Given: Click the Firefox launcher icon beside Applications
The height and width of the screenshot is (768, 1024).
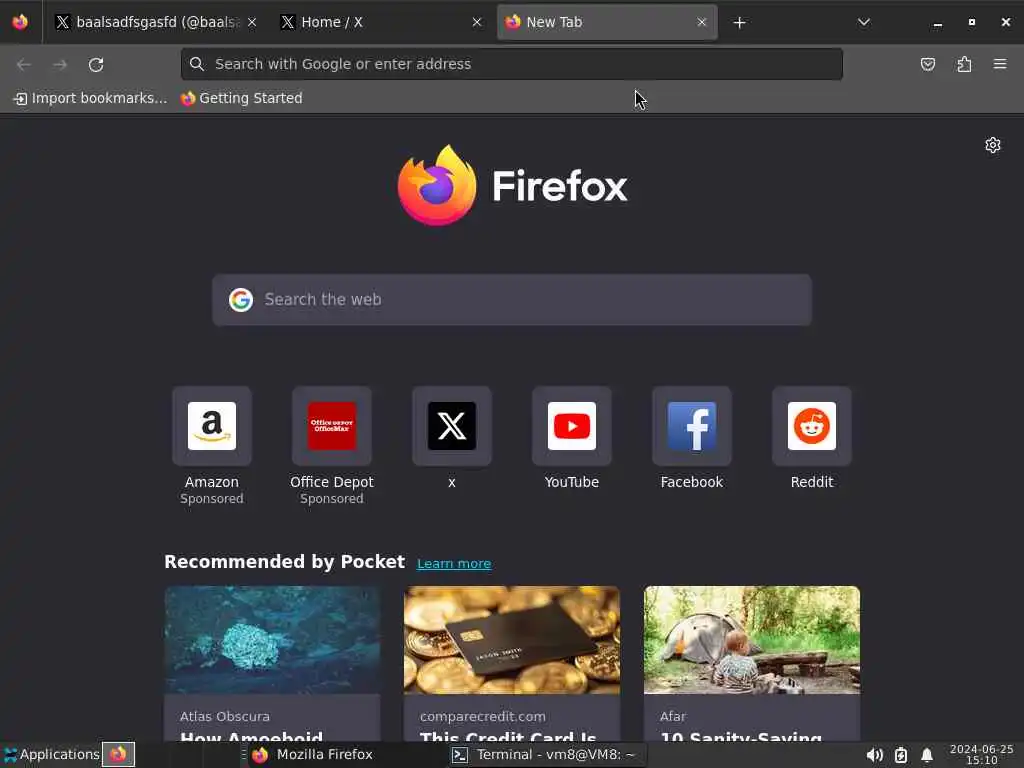Looking at the screenshot, I should coord(118,754).
